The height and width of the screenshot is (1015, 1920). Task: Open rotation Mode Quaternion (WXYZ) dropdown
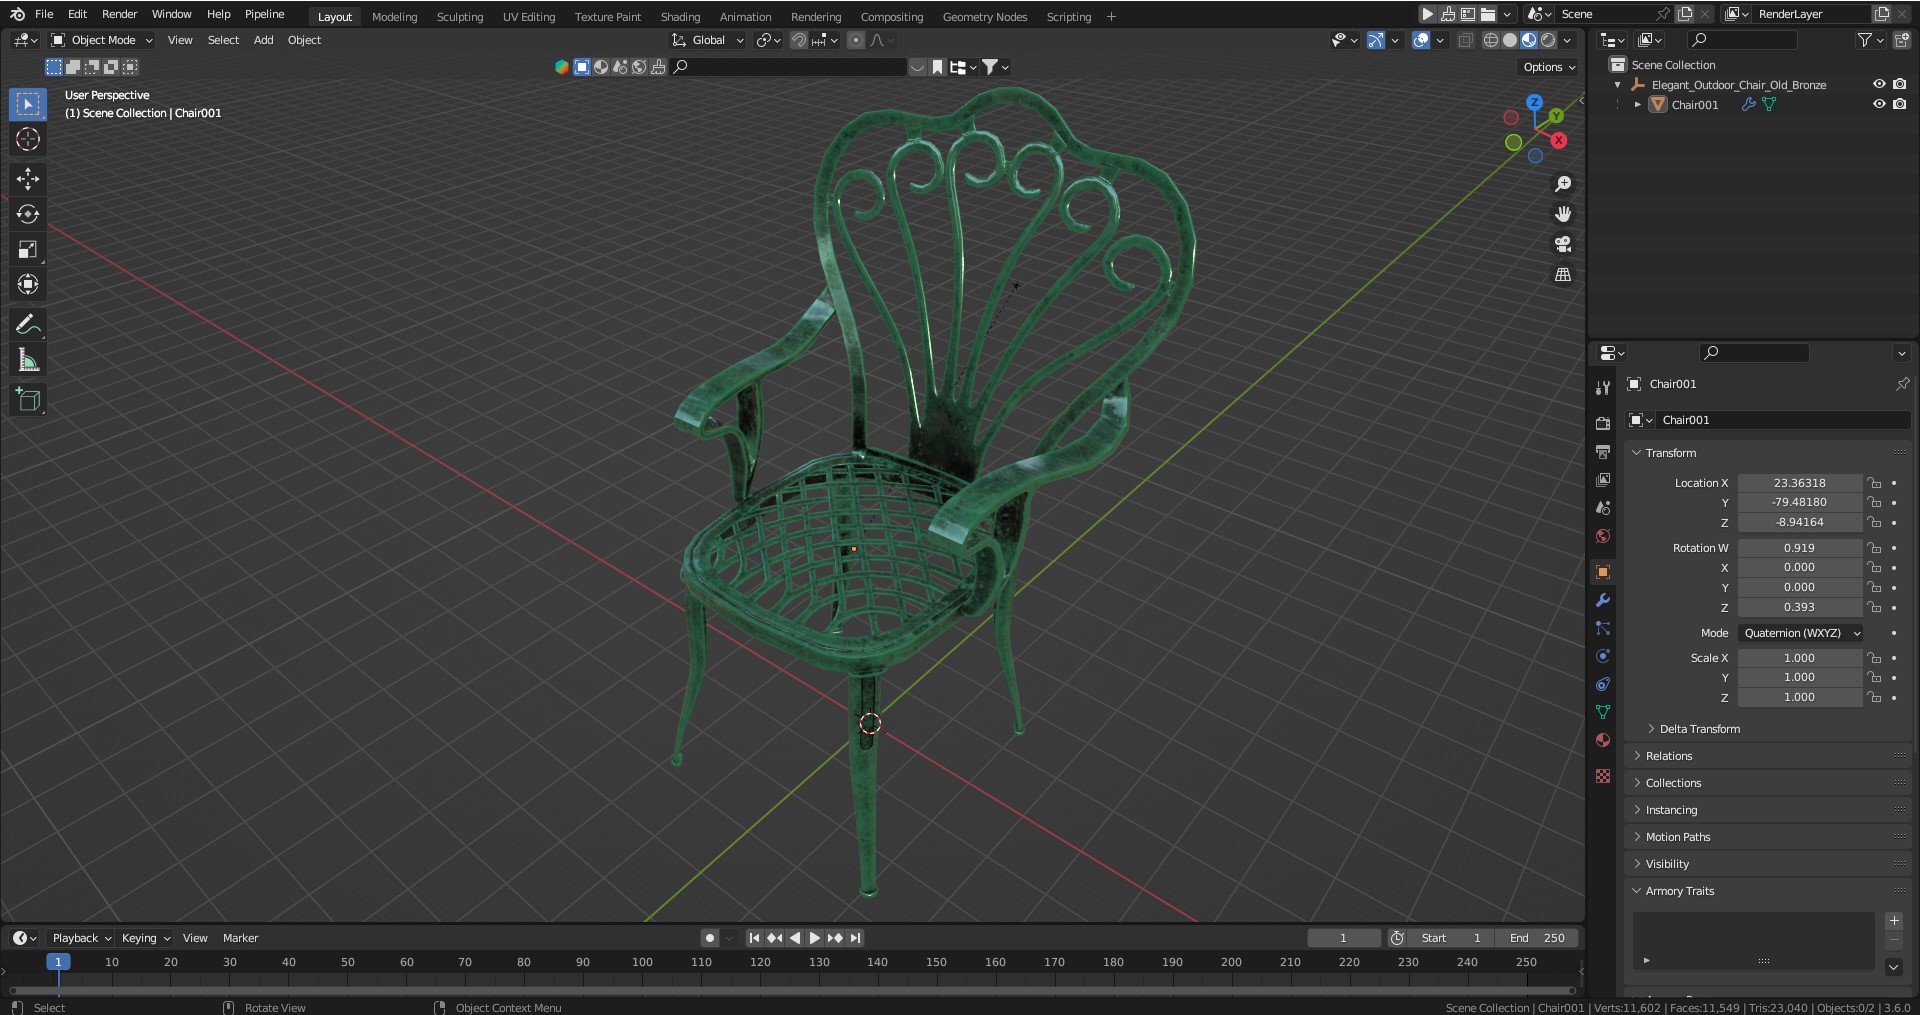[x=1801, y=633]
